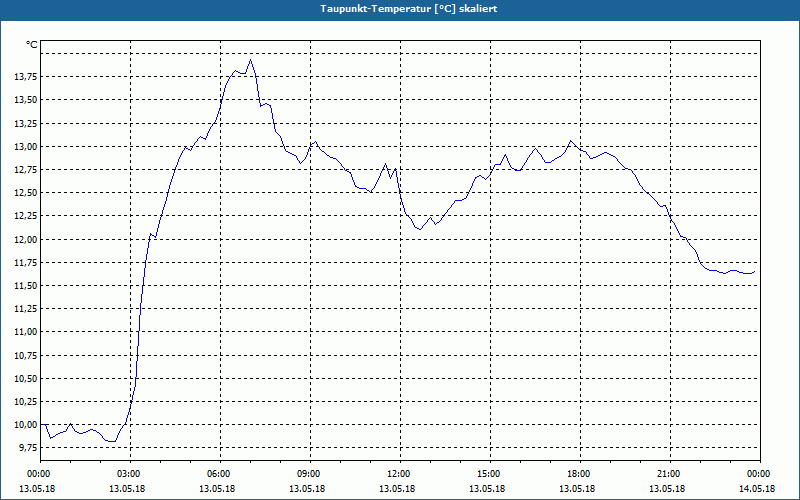Click the 12,25 y-axis value
The width and height of the screenshot is (800, 500).
[x=27, y=216]
